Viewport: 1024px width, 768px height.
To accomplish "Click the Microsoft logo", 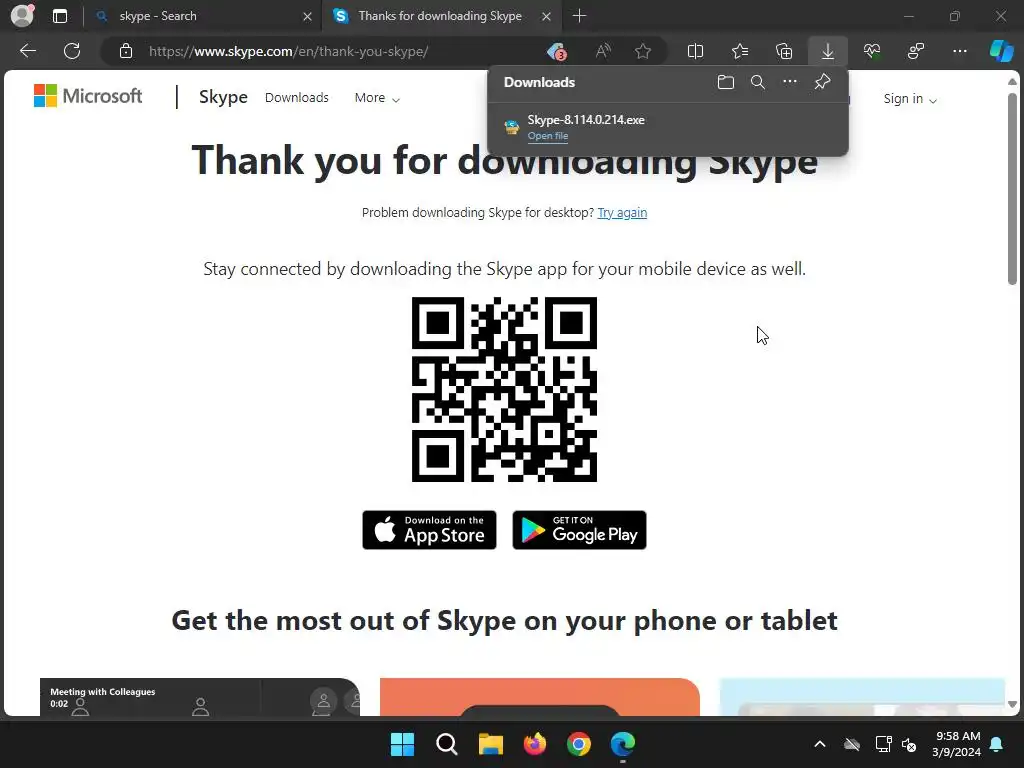I will 88,96.
